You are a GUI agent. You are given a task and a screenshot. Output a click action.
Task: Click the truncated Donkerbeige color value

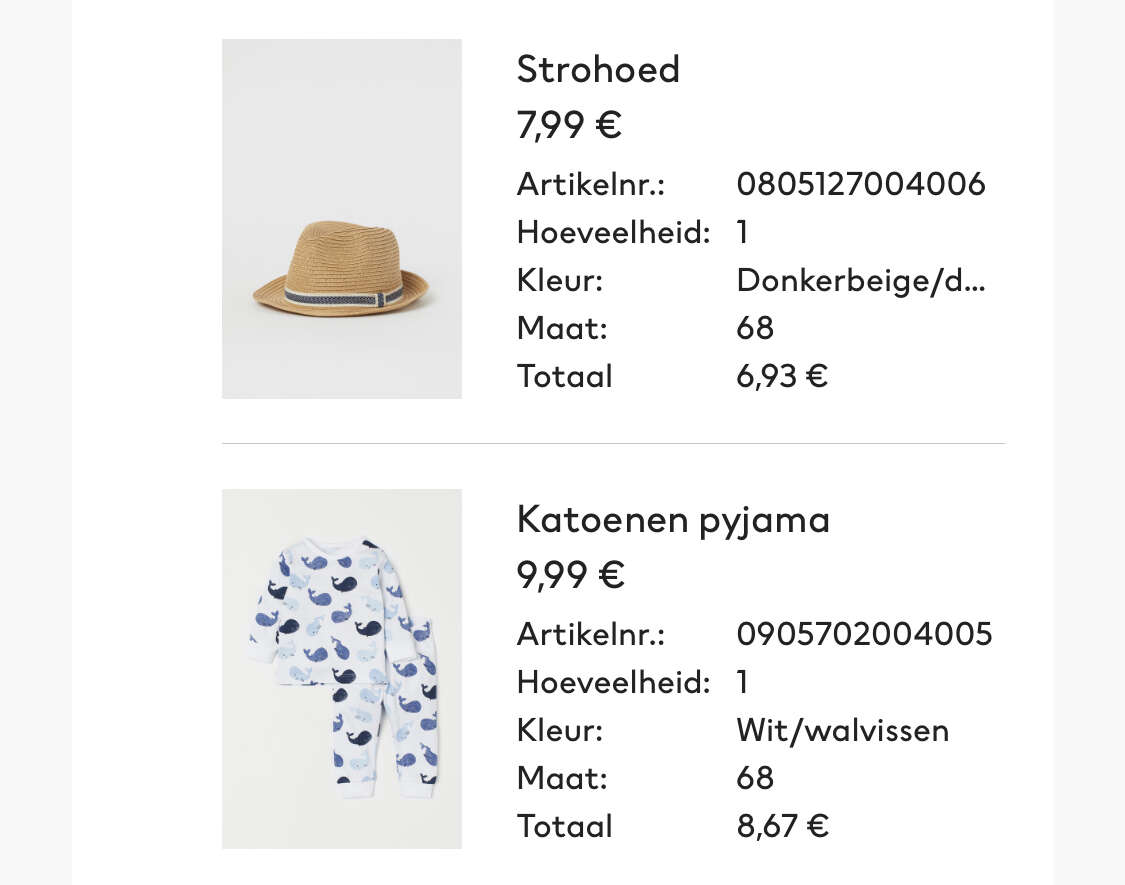(861, 280)
